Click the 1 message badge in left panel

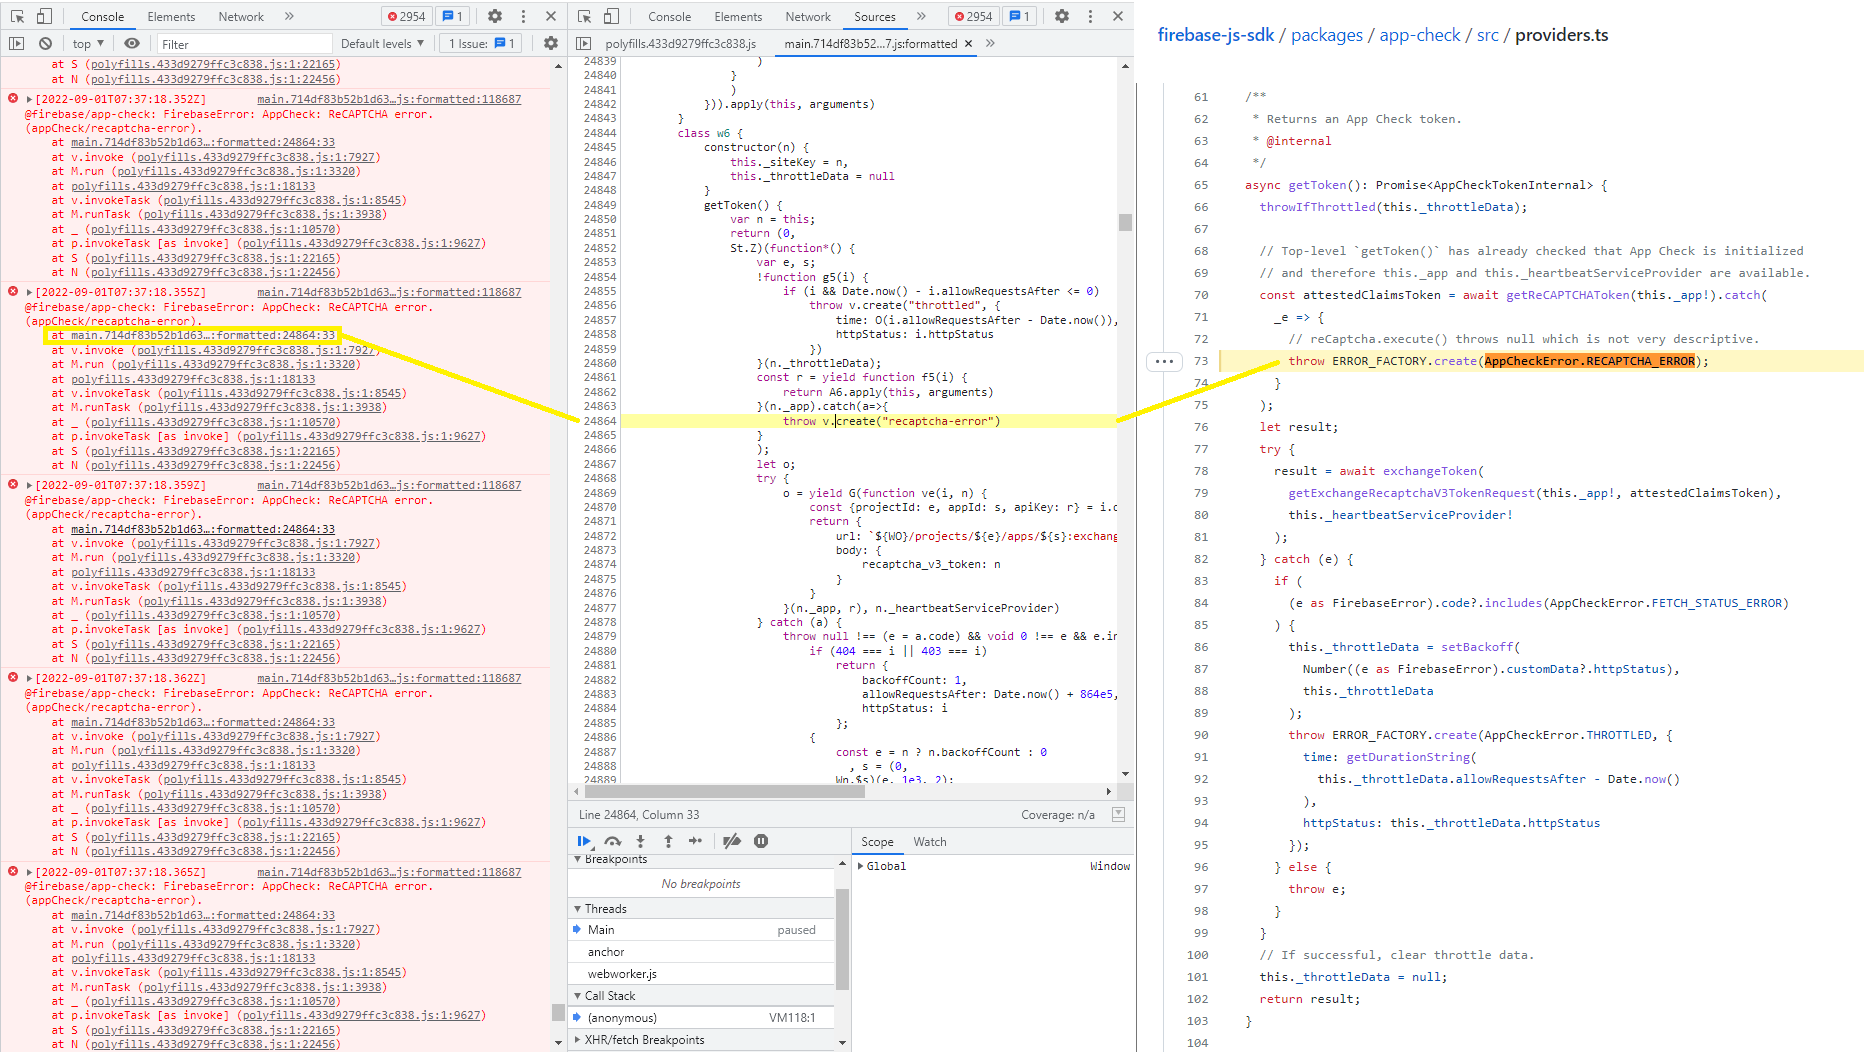pyautogui.click(x=453, y=16)
